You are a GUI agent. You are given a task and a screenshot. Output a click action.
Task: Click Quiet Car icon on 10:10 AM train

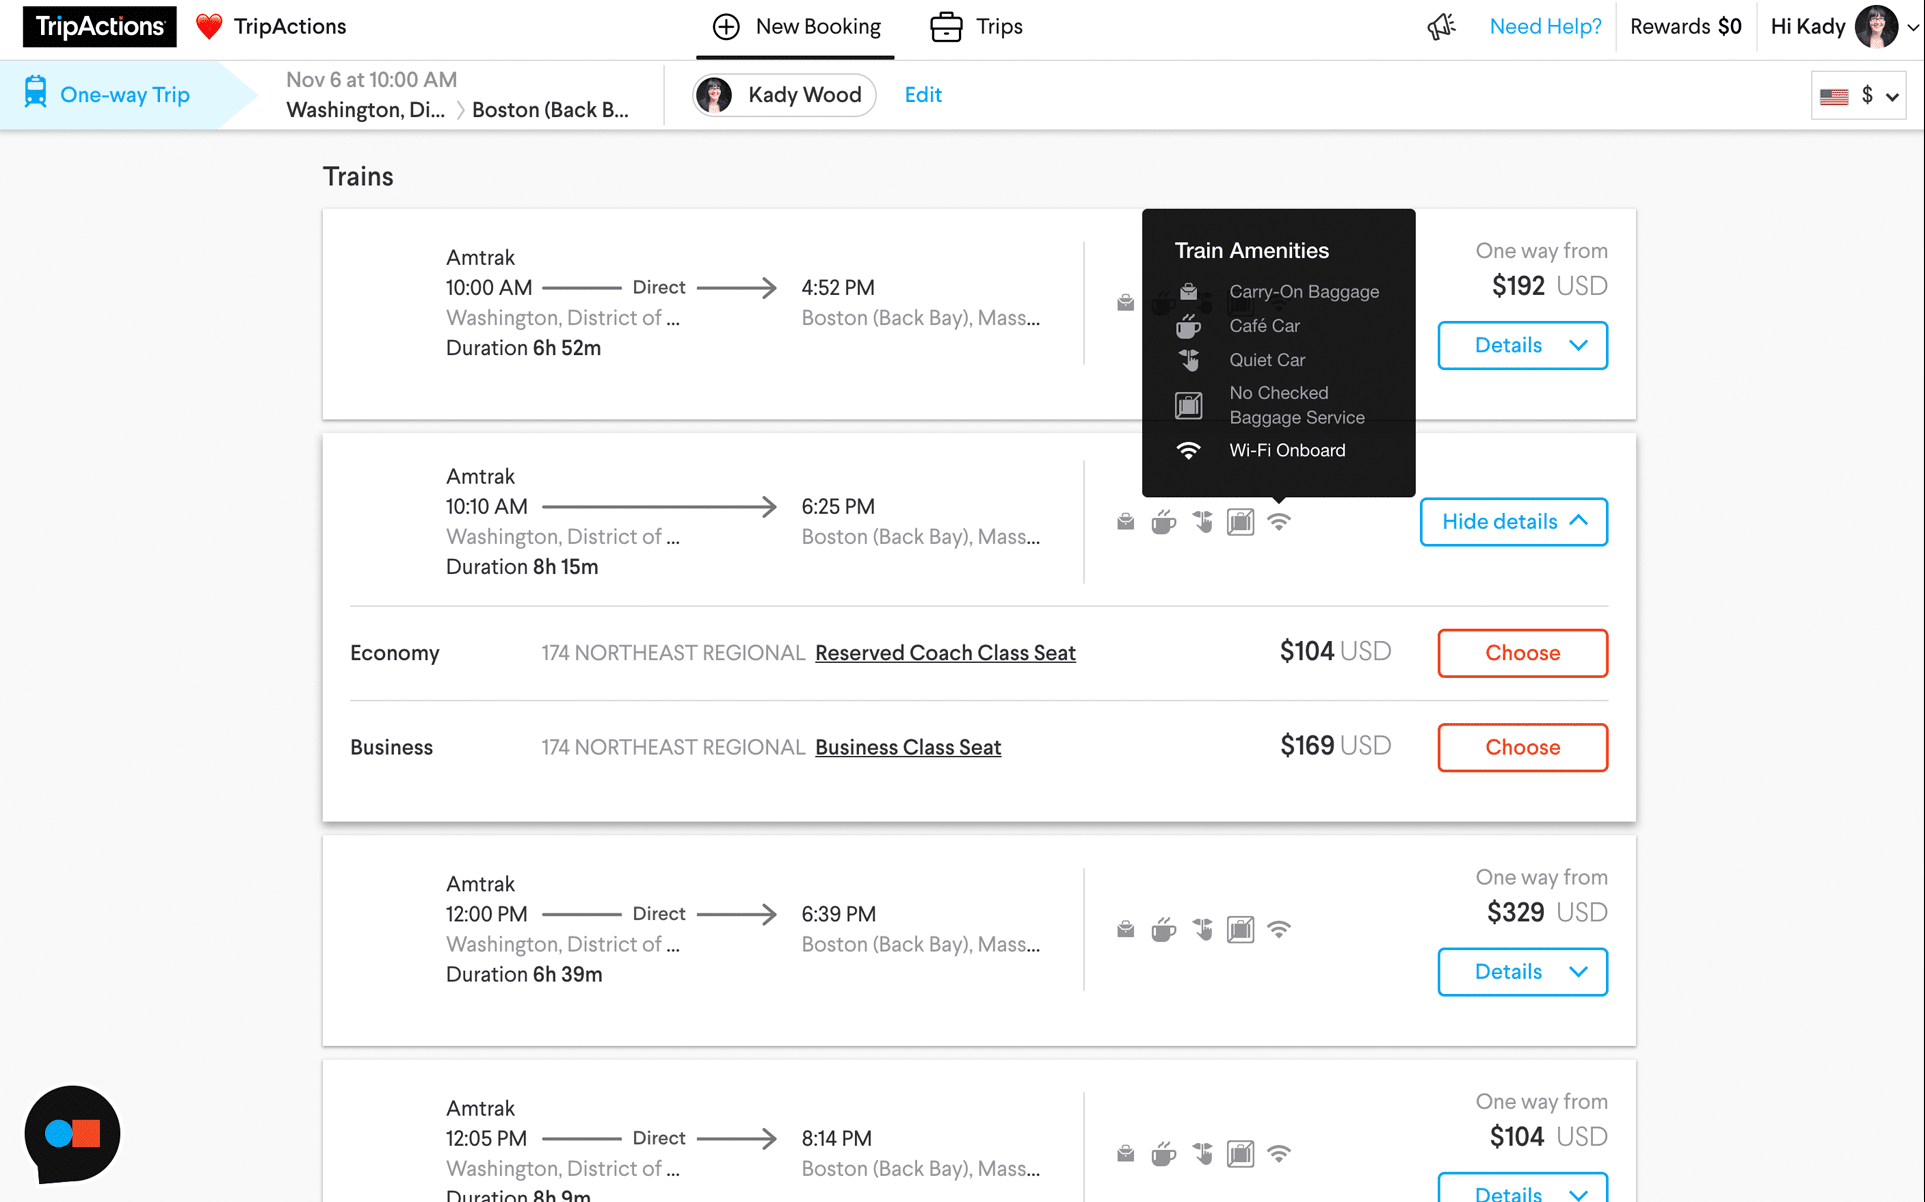click(1202, 521)
